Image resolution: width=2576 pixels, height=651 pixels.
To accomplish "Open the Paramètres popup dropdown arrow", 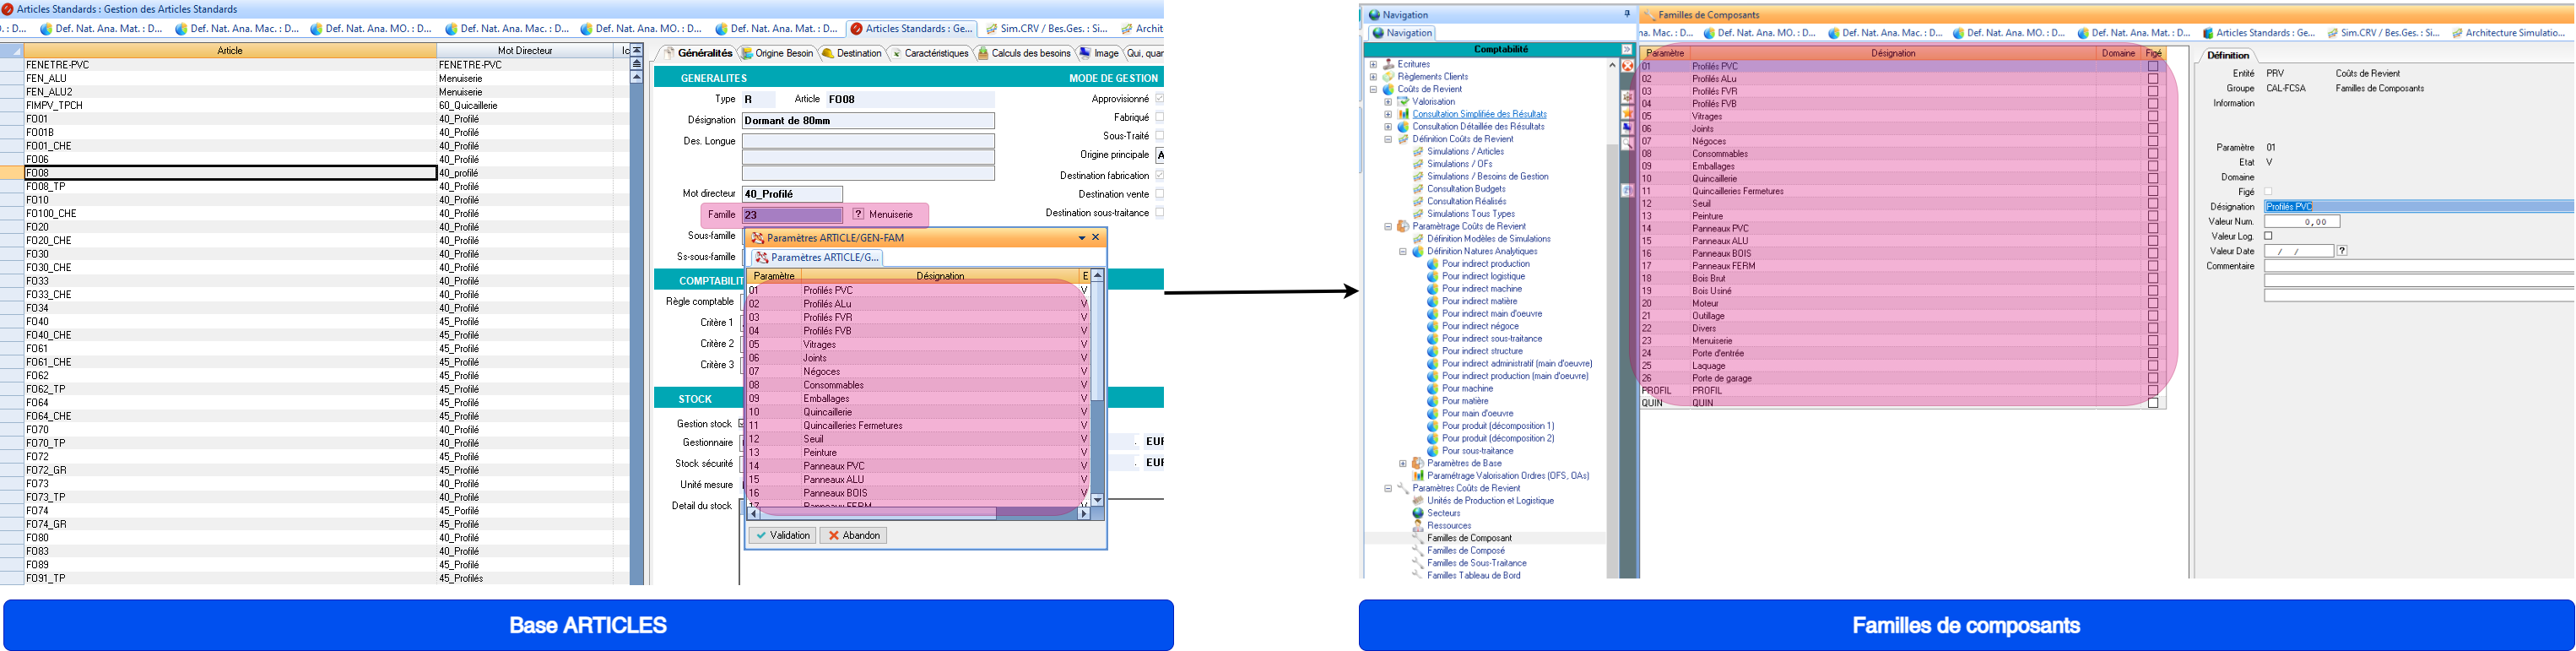I will (x=1081, y=238).
